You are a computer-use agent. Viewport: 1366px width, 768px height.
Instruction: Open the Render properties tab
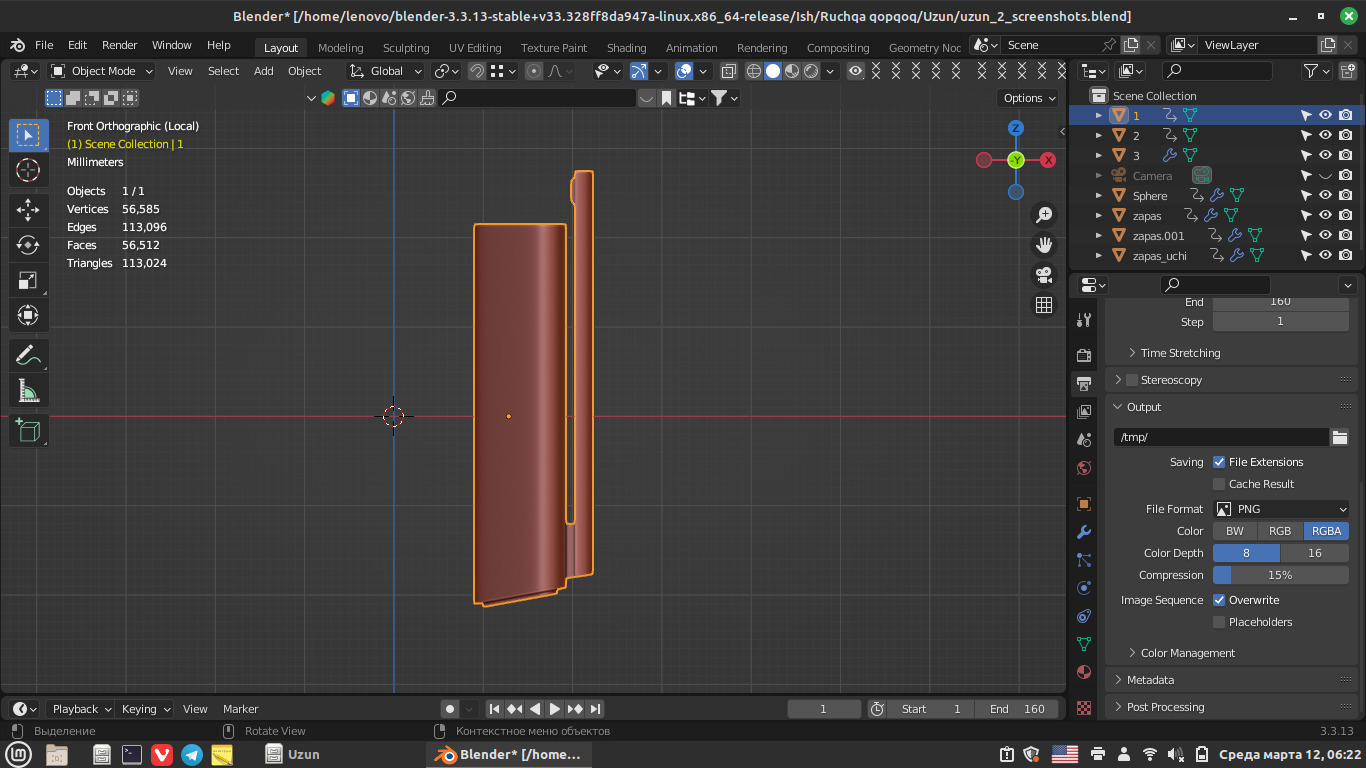coord(1084,356)
